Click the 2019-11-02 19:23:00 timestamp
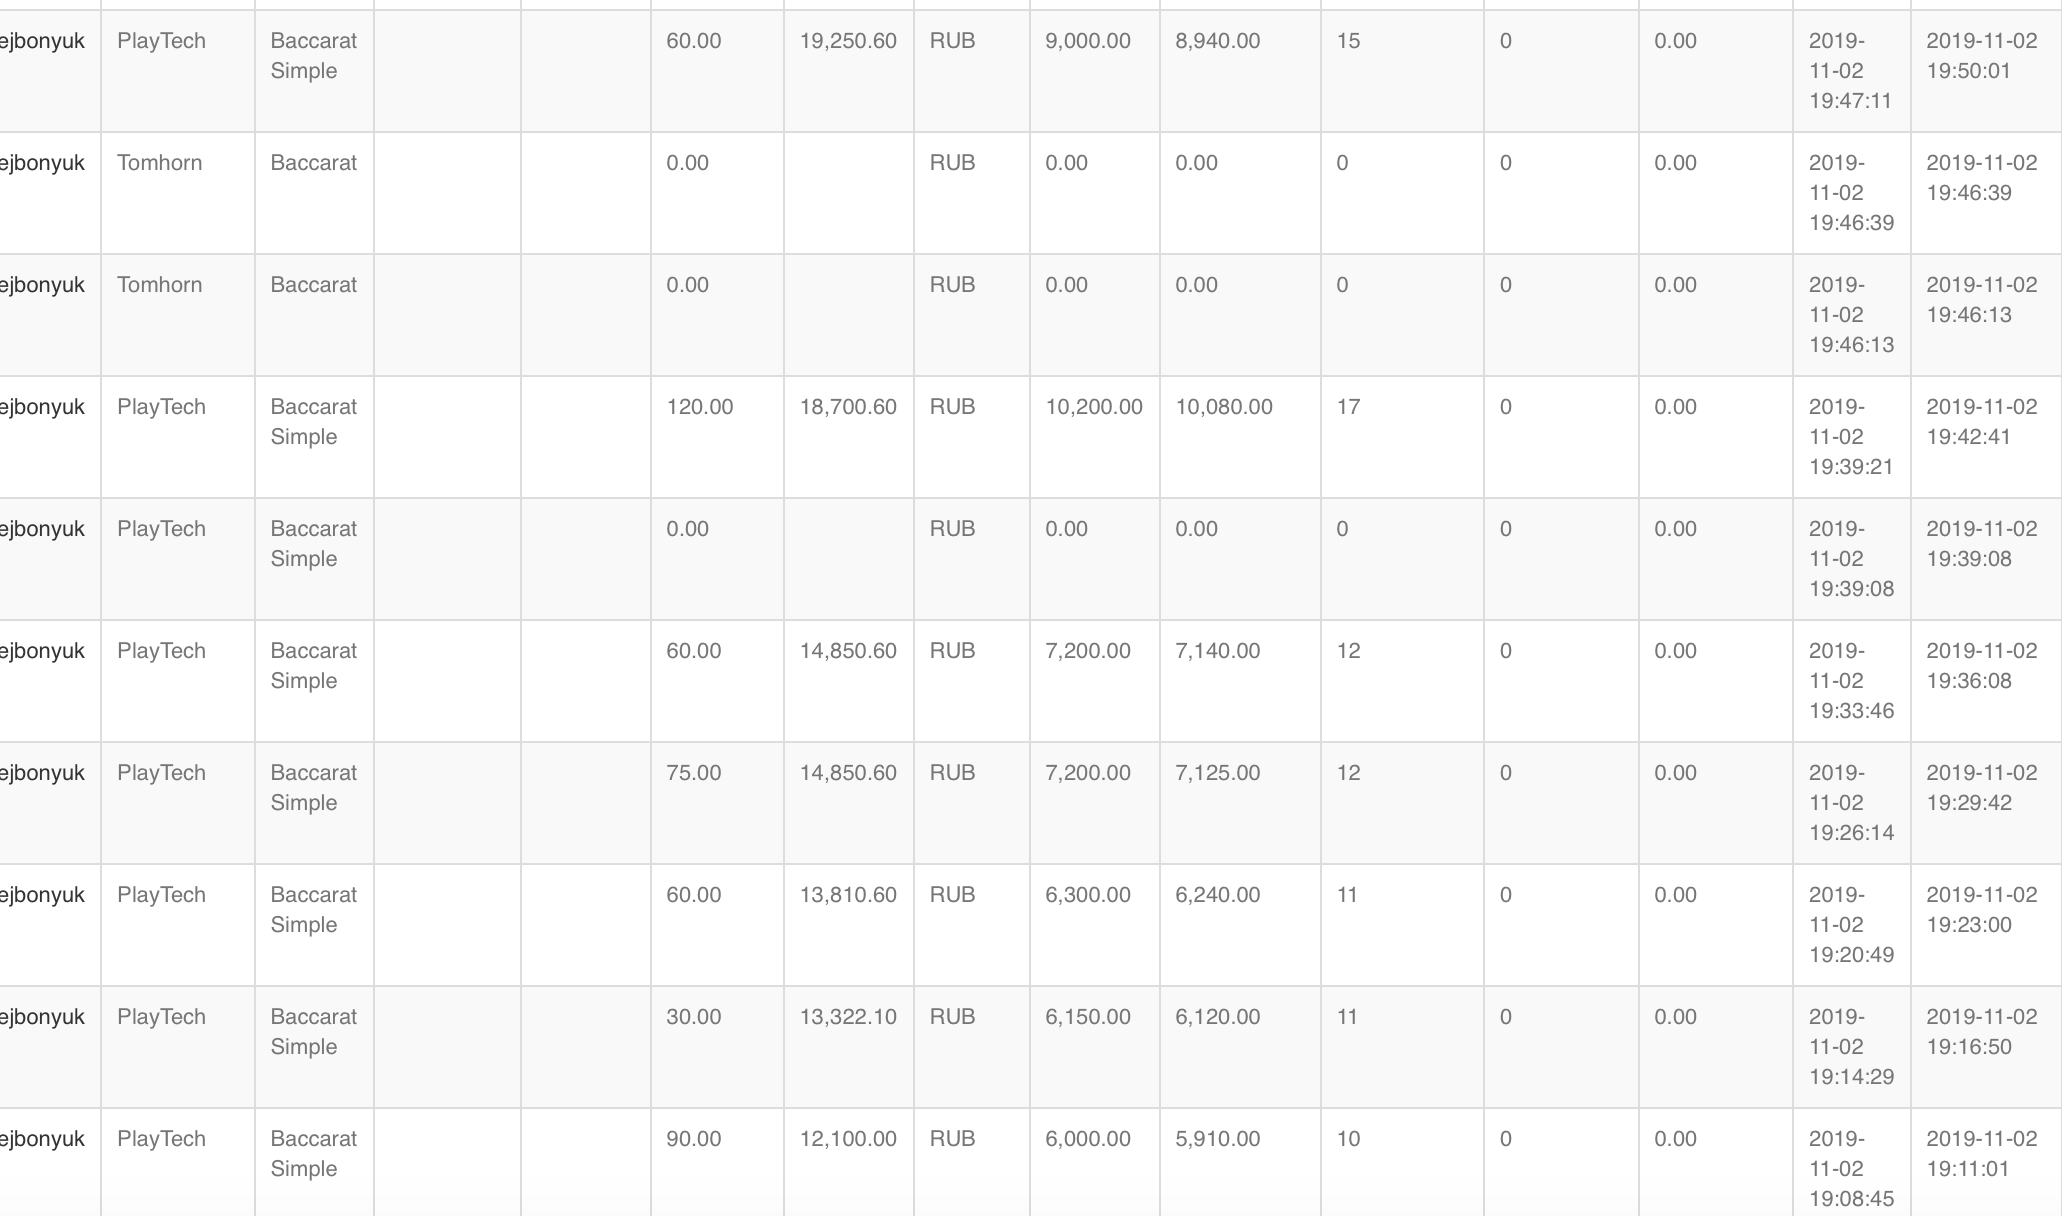The image size is (2062, 1216). 1981,910
